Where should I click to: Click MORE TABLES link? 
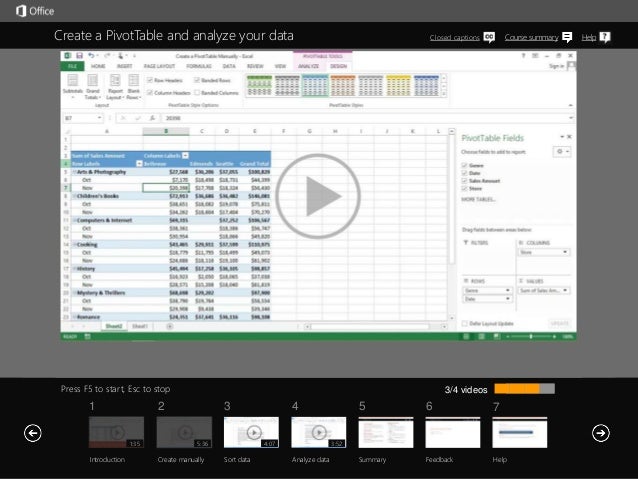point(478,199)
